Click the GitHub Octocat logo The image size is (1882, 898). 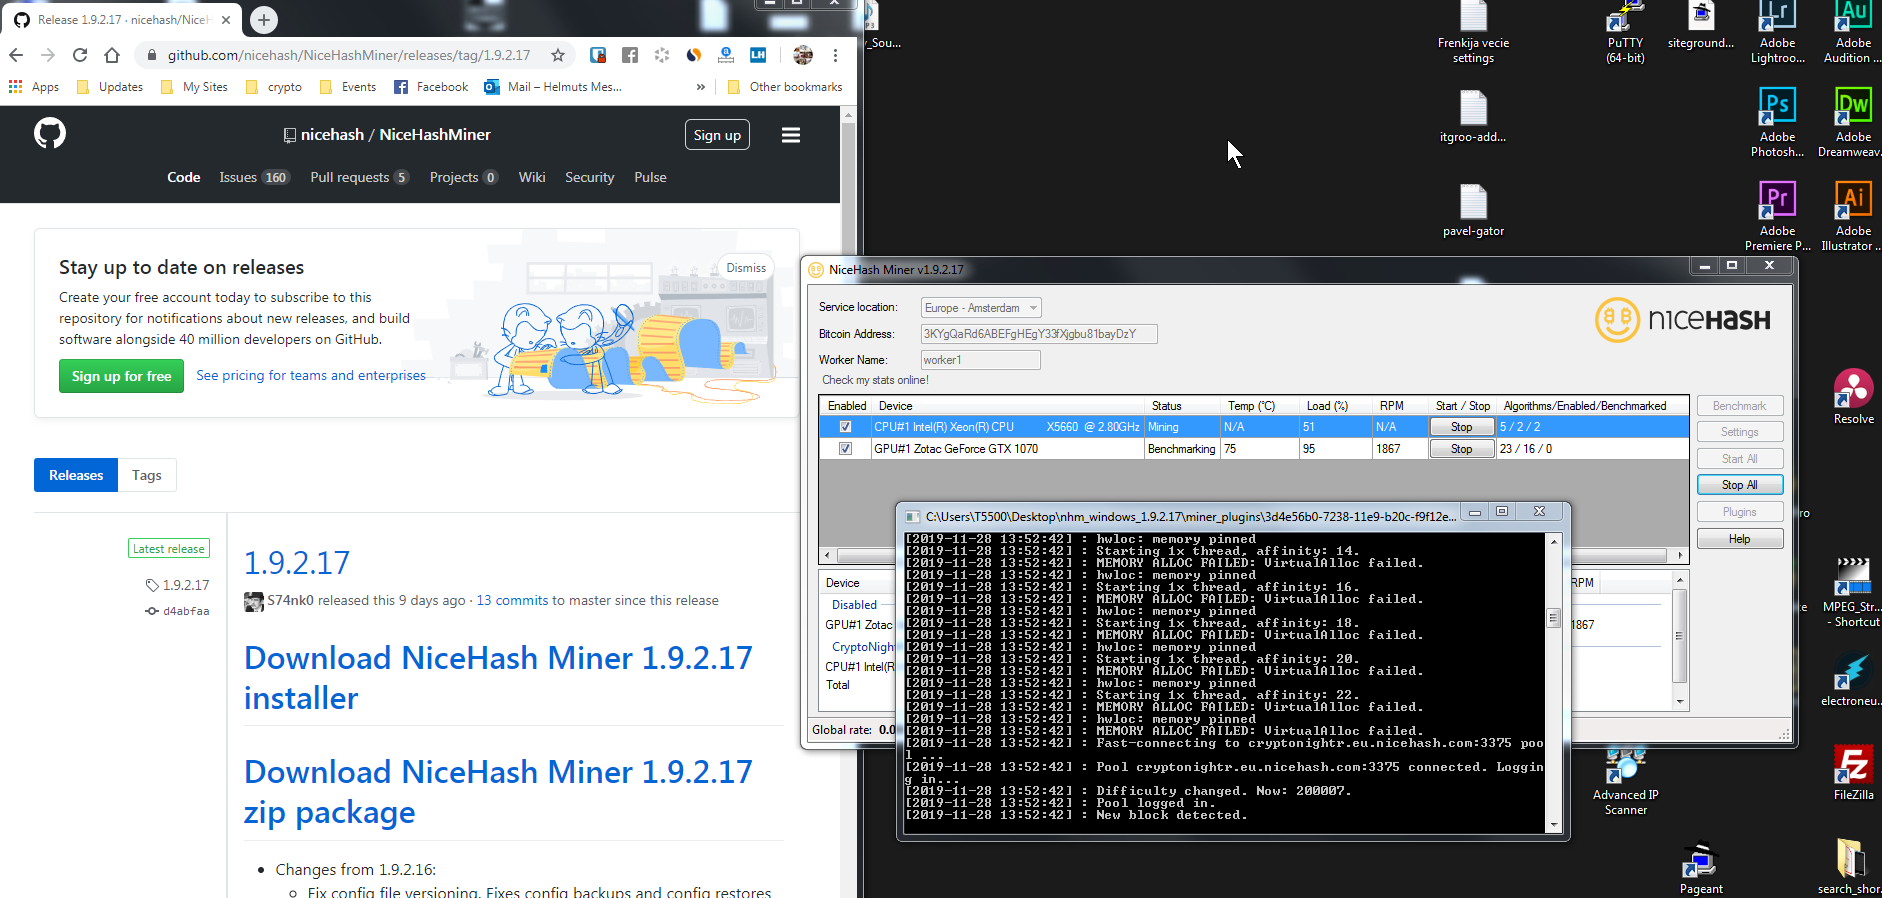point(50,133)
